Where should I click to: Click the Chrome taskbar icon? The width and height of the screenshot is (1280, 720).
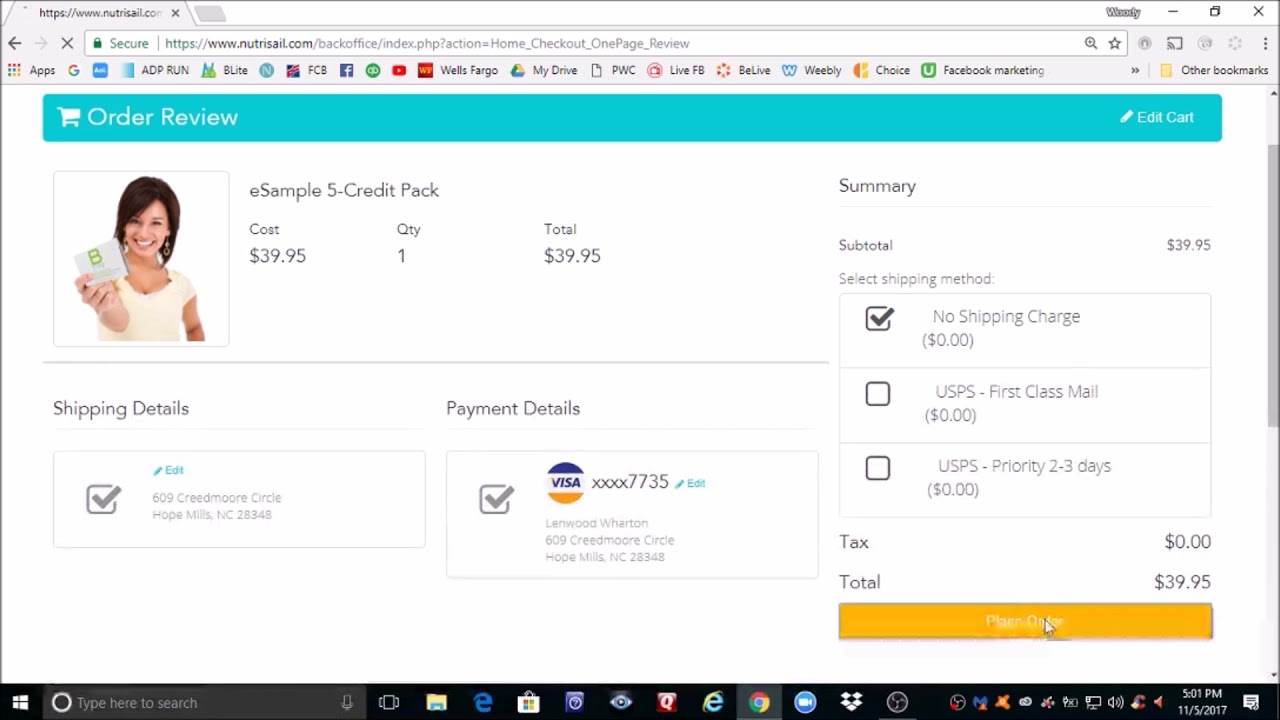click(759, 702)
